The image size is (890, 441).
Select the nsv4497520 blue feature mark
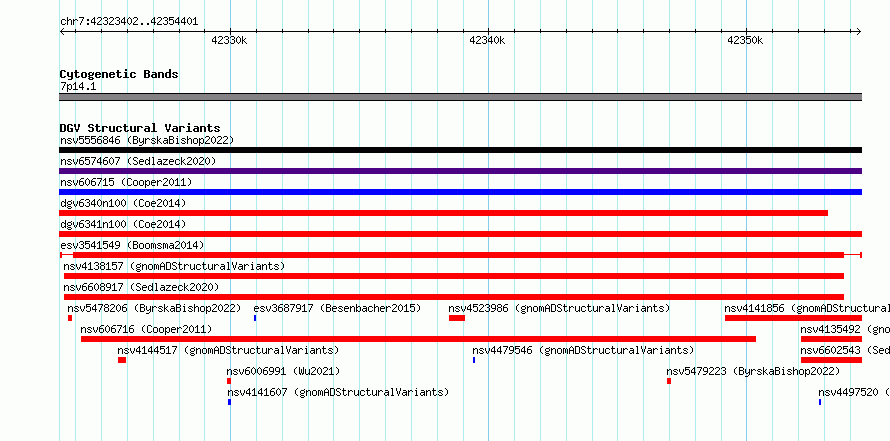[x=820, y=402]
